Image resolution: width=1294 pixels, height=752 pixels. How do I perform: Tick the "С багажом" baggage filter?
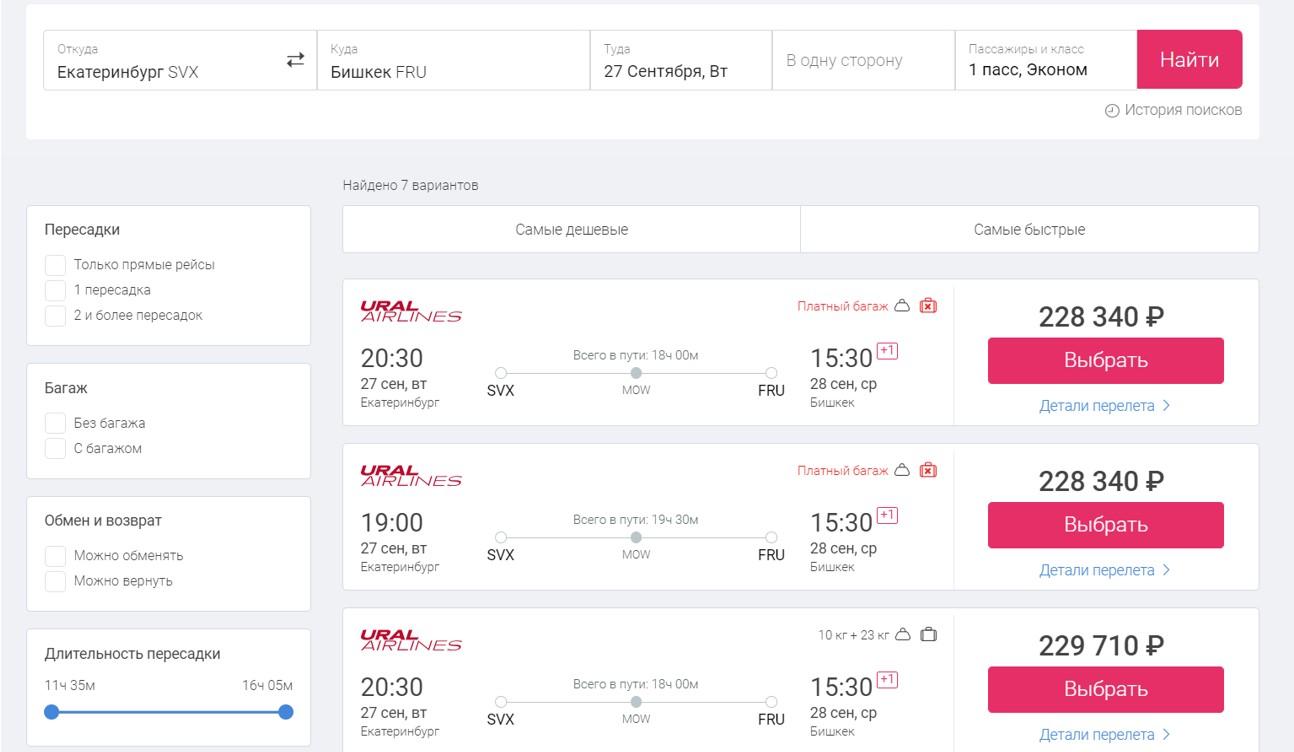56,449
